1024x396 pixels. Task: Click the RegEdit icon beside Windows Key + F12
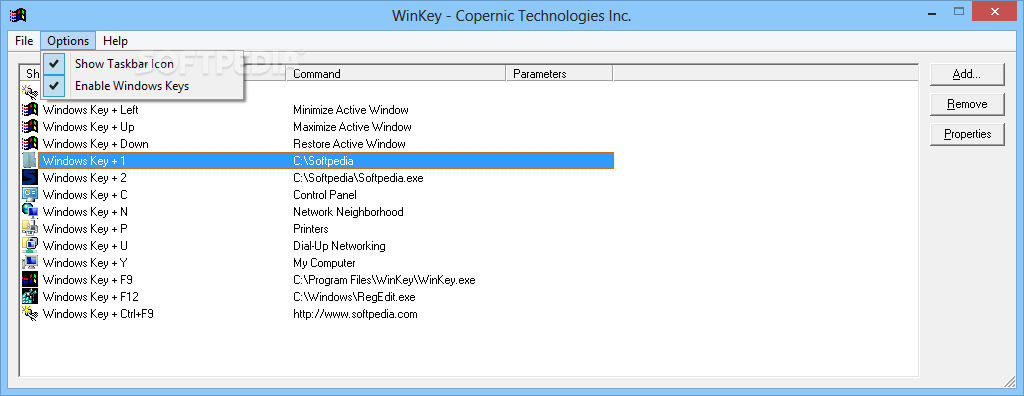coord(30,297)
